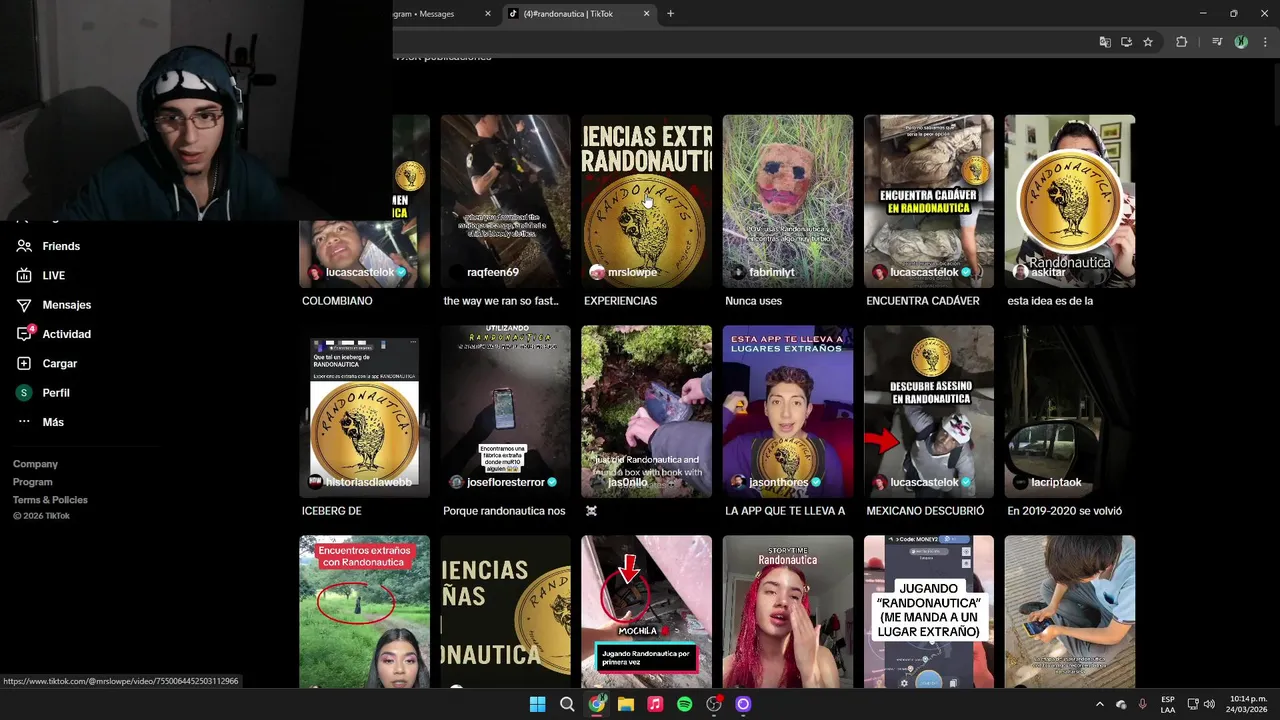Open the ENCUENTRA CADÁVER EN RANDONAUTICA thumbnail
The width and height of the screenshot is (1280, 720).
click(929, 201)
